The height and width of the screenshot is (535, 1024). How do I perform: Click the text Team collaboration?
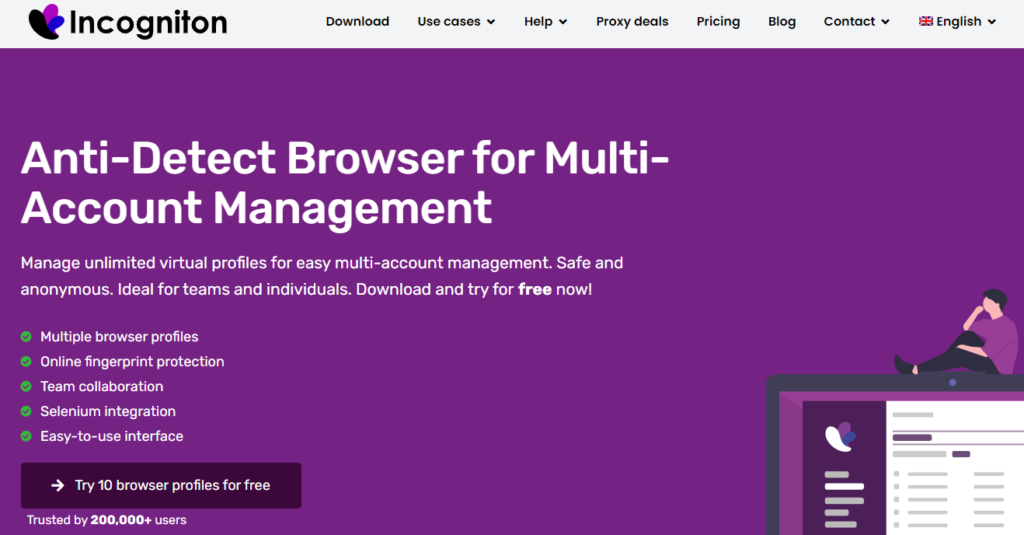pos(102,387)
